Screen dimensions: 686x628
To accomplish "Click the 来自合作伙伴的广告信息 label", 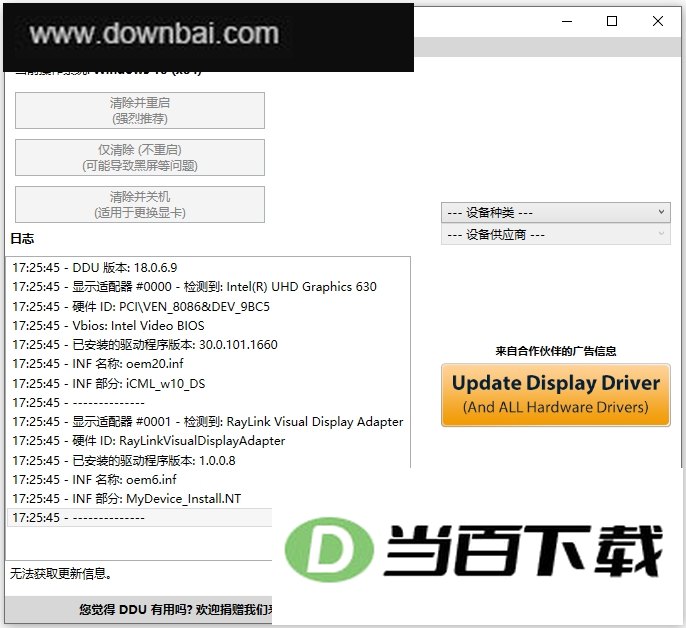I will [556, 351].
